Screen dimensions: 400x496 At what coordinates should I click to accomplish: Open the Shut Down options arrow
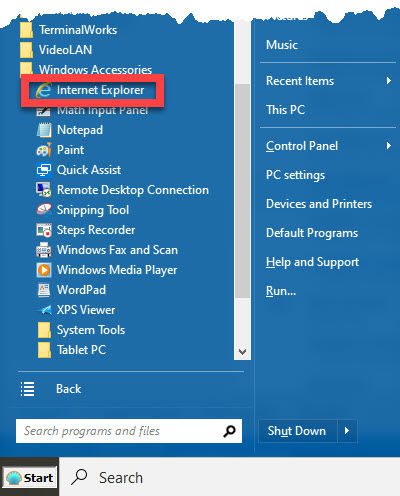347,431
